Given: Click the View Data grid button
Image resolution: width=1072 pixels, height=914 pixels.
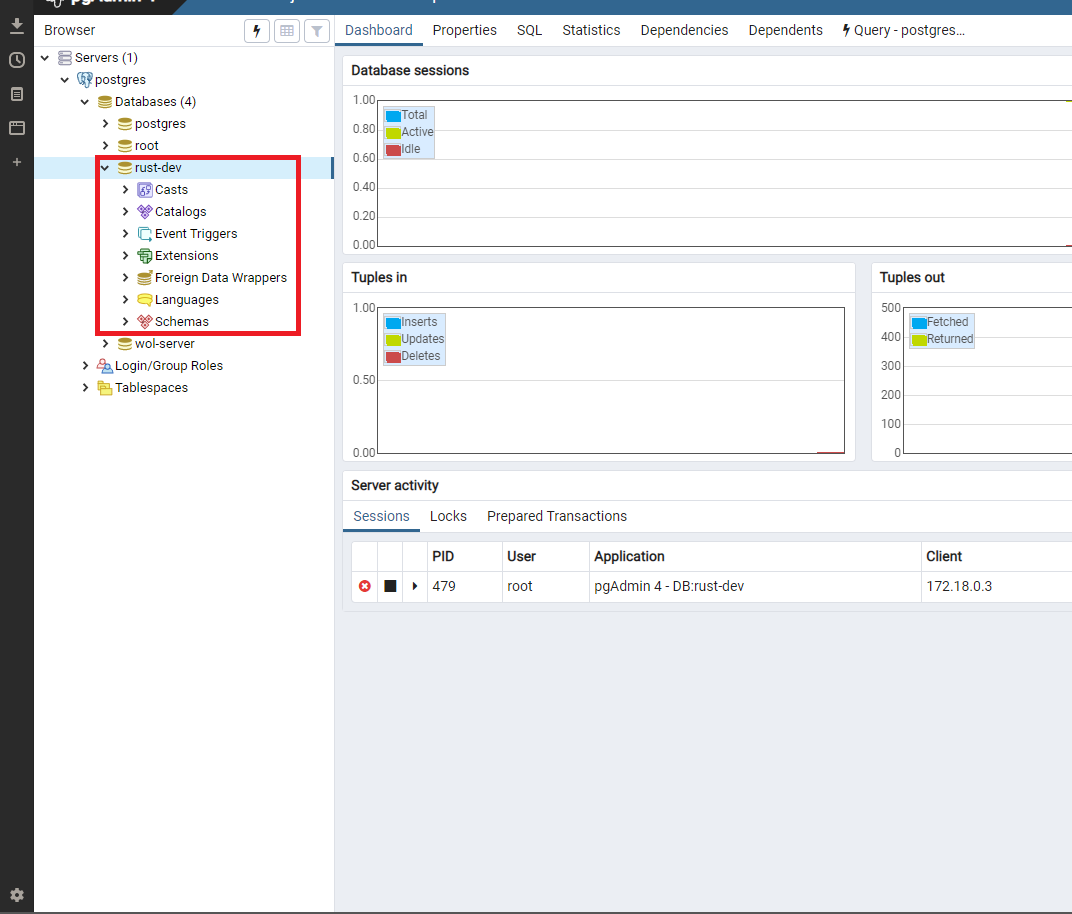Looking at the screenshot, I should click(x=287, y=31).
